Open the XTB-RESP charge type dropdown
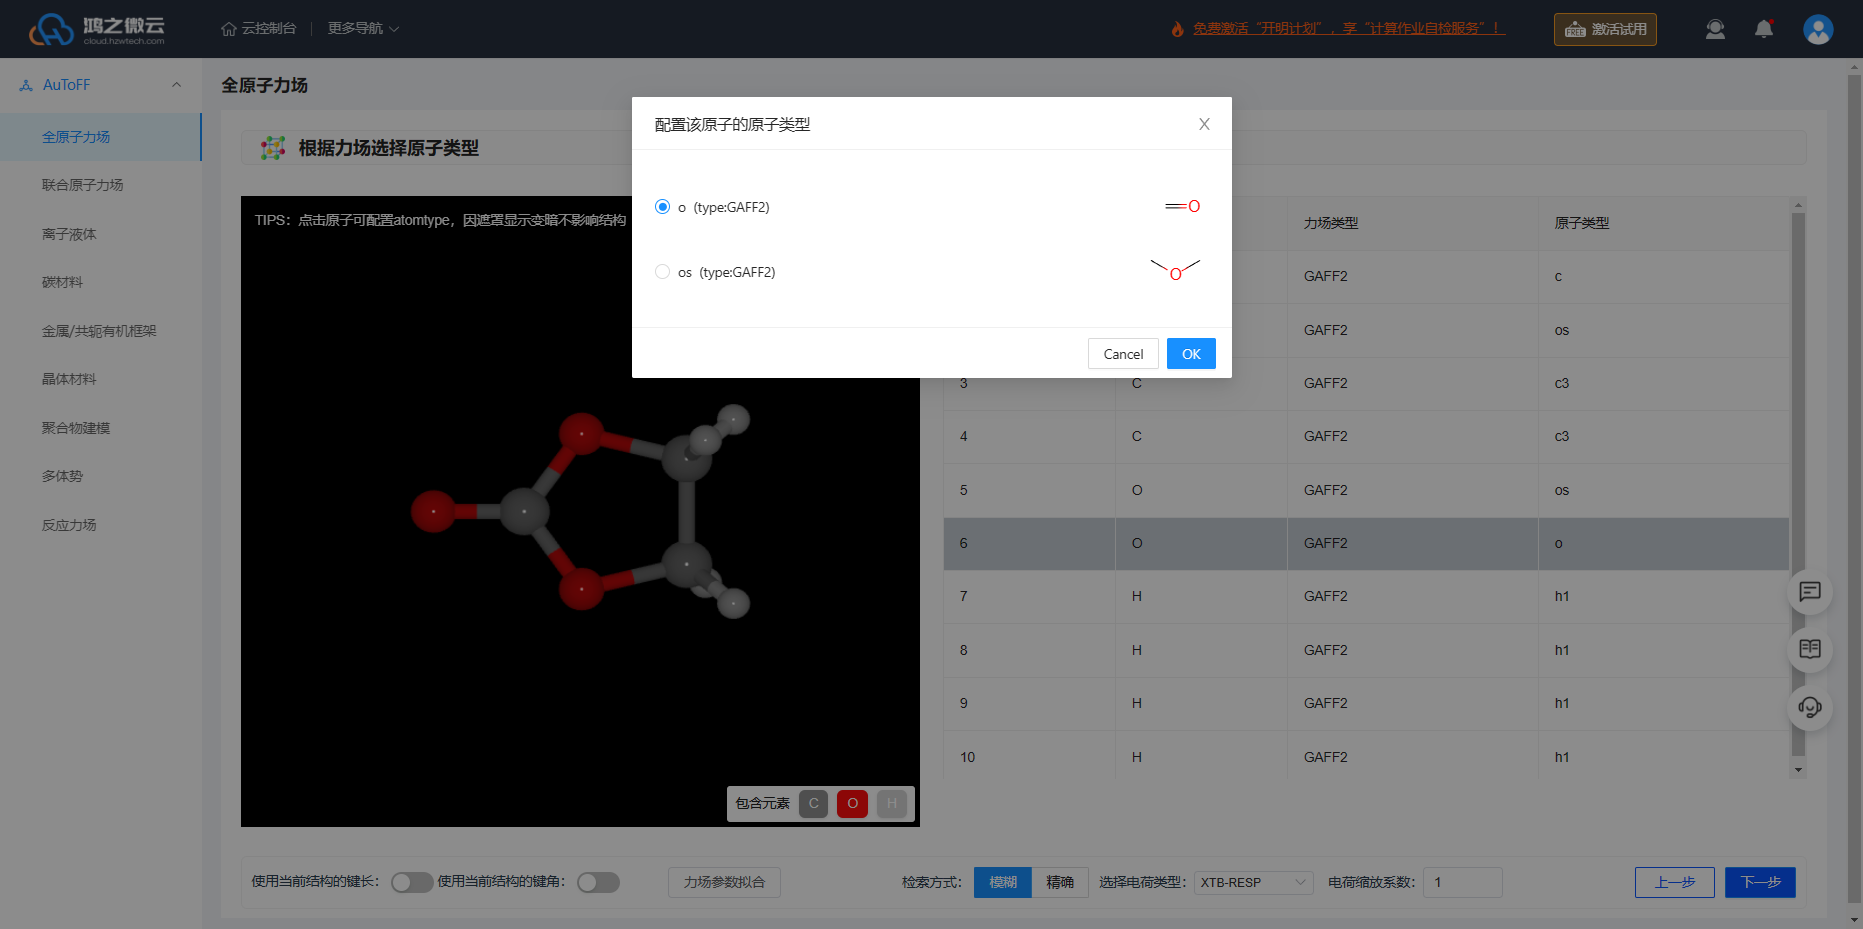Viewport: 1863px width, 929px height. point(1253,882)
